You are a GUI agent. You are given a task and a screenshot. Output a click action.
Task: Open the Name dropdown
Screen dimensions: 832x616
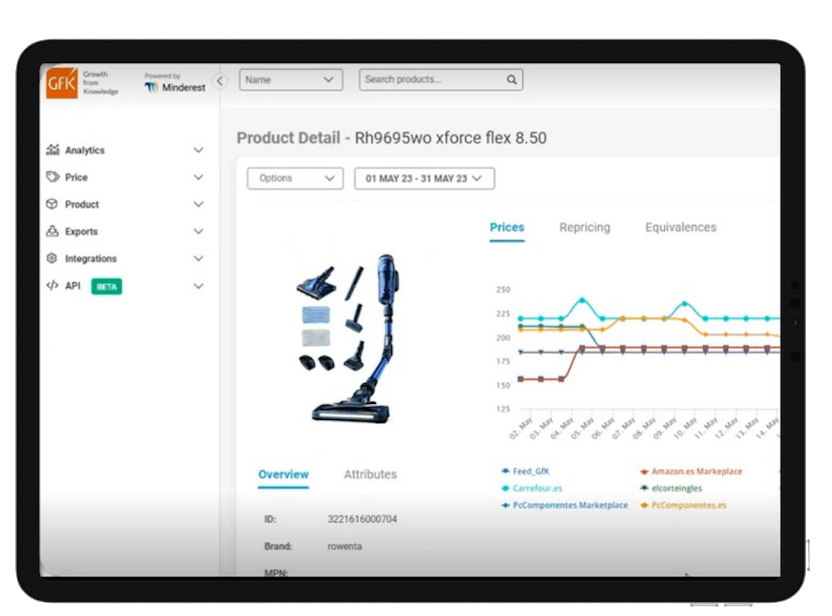(290, 80)
